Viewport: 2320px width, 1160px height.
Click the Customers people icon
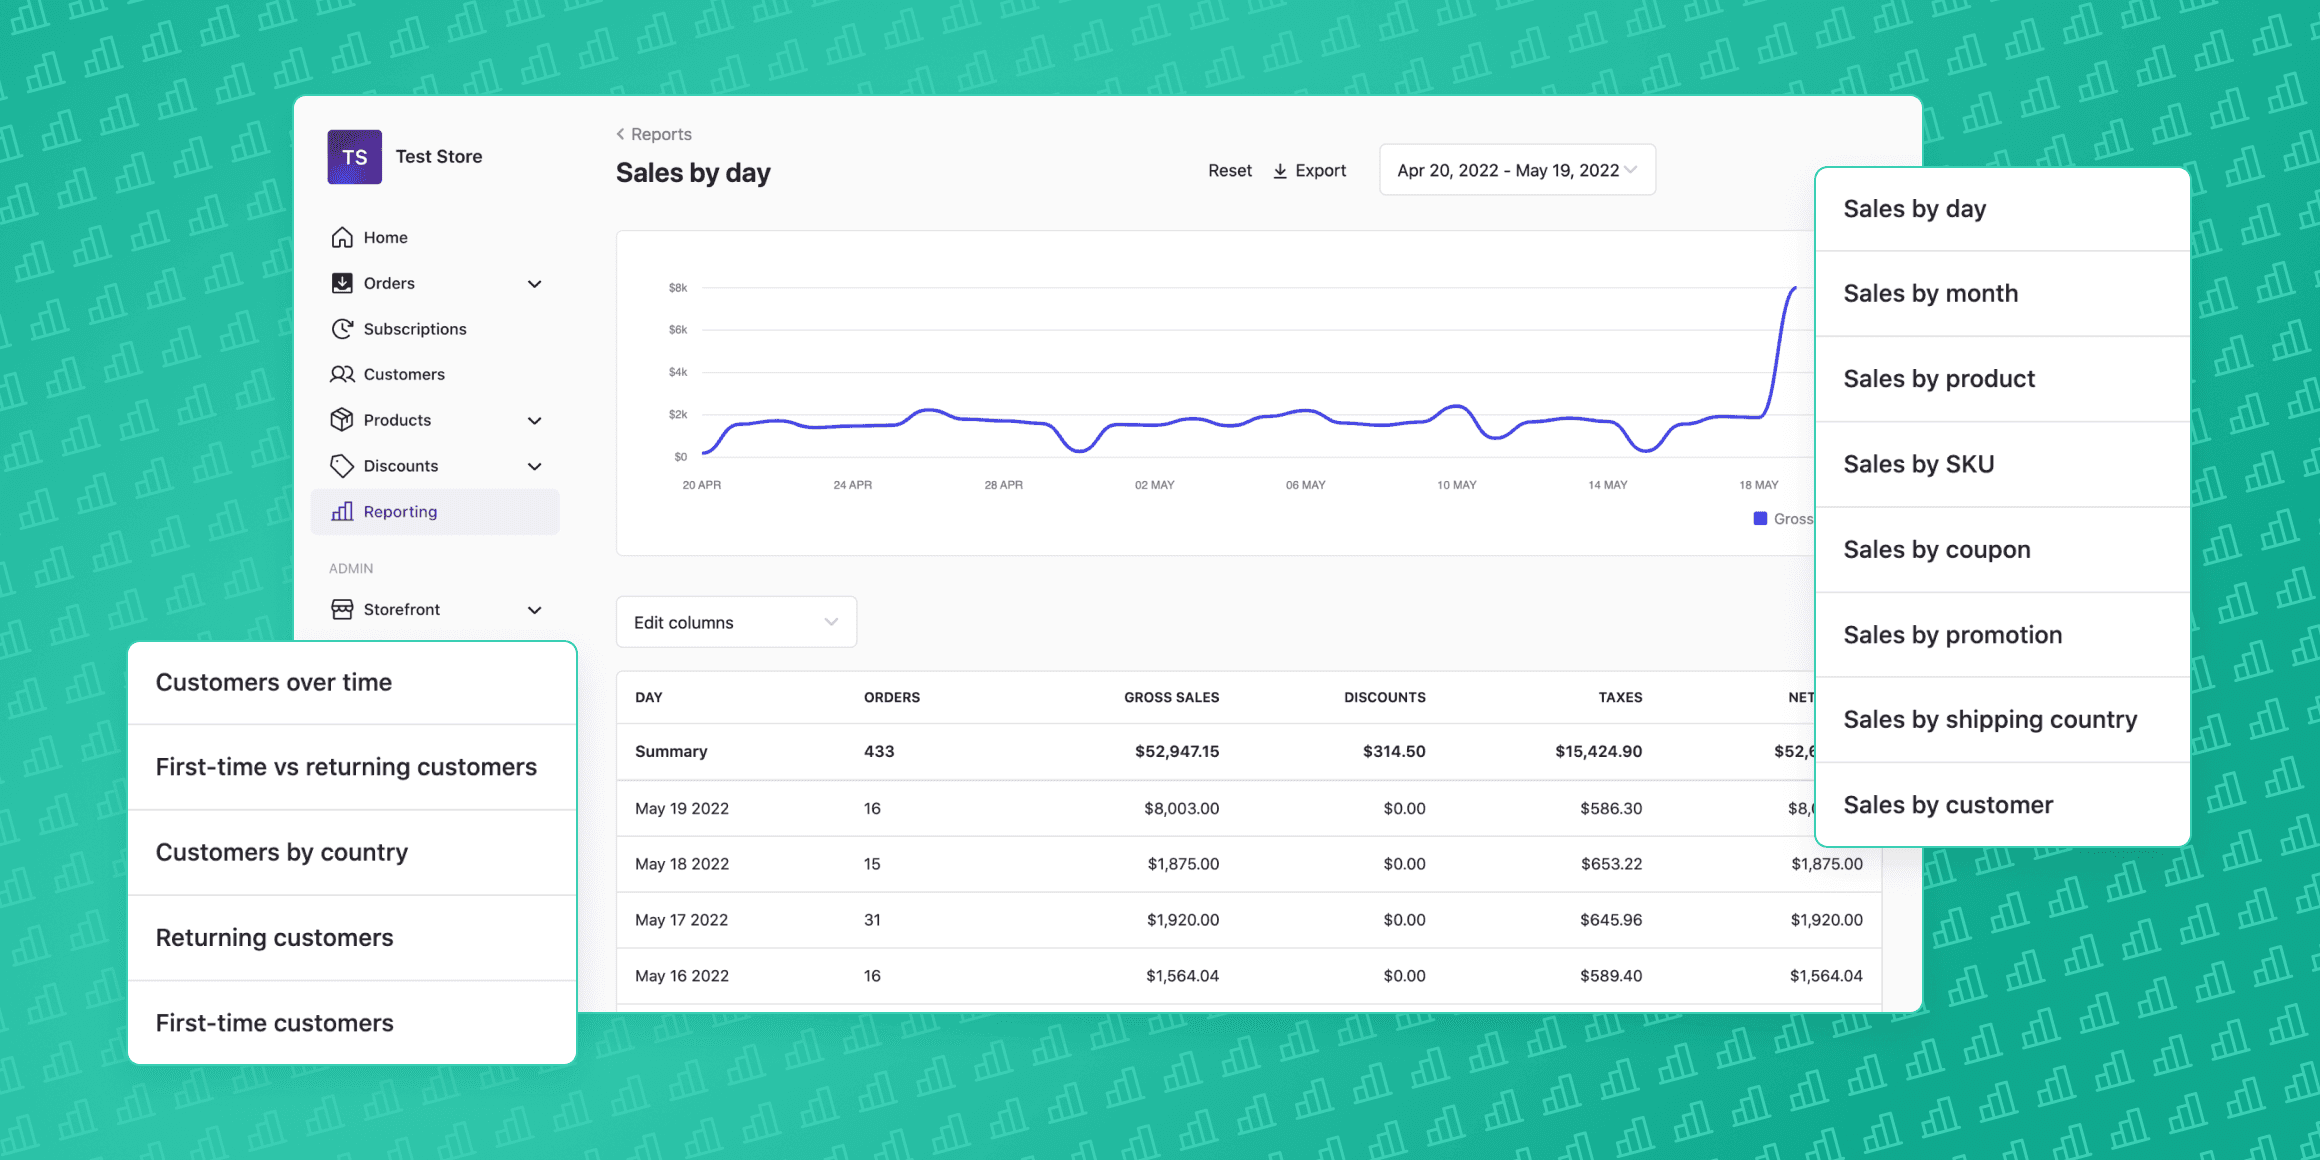tap(342, 374)
